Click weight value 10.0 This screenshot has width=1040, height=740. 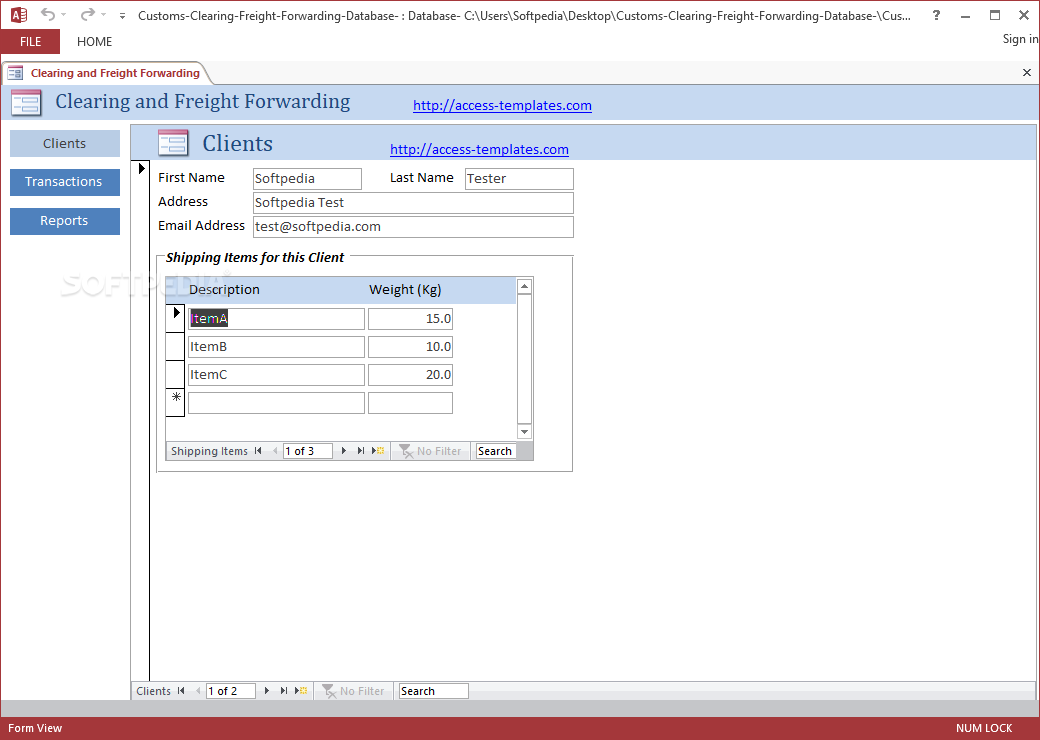[x=411, y=347]
